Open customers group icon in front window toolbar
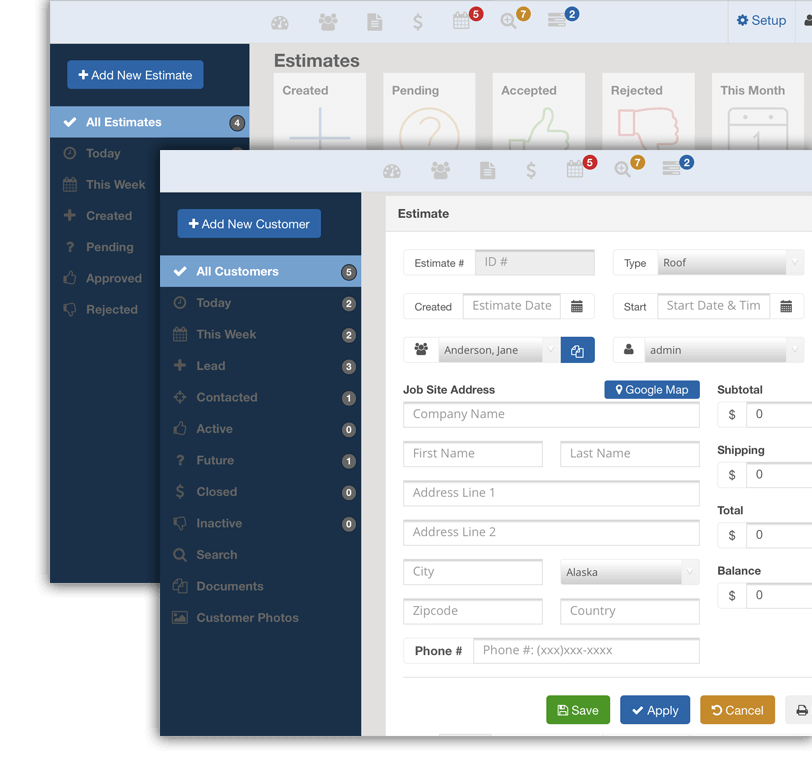The height and width of the screenshot is (764, 812). [440, 170]
